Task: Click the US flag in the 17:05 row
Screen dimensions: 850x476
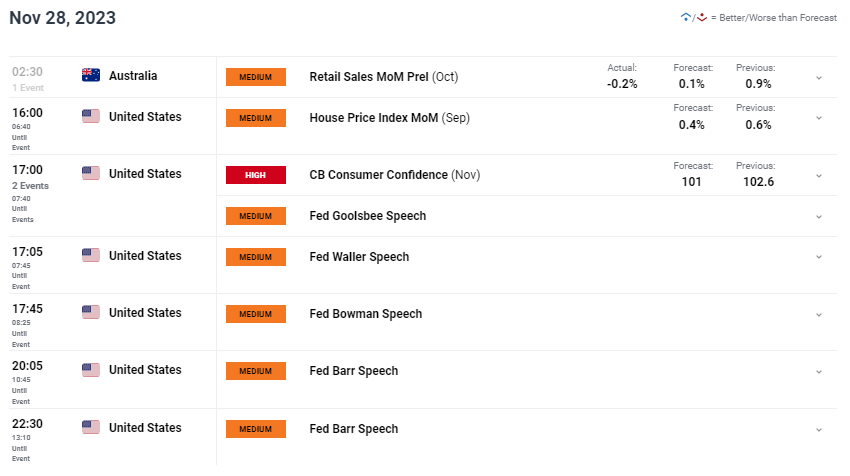Action: [91, 256]
